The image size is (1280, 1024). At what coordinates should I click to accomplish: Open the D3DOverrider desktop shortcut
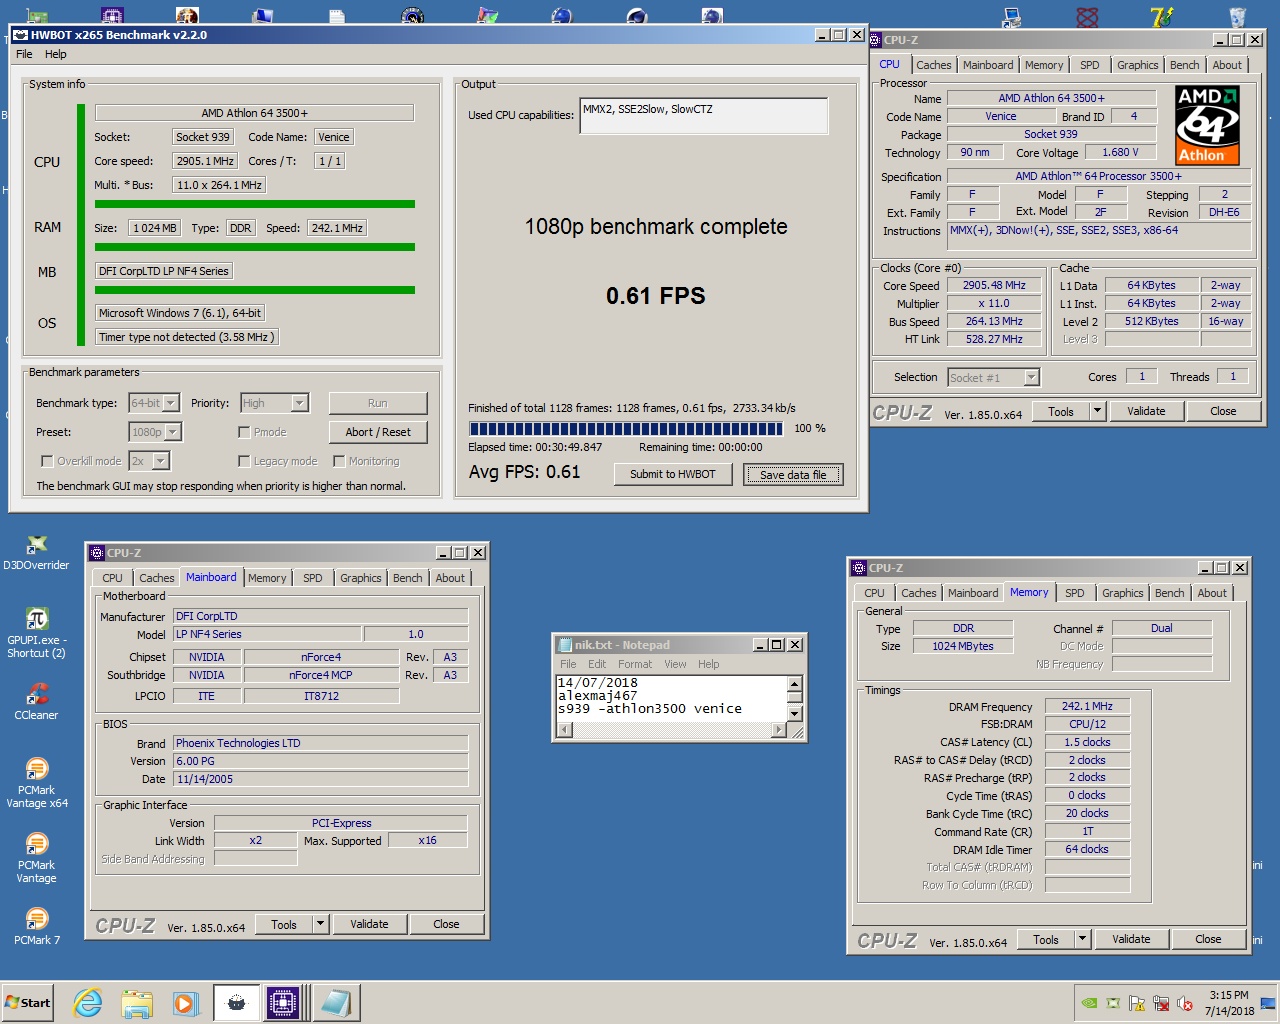pyautogui.click(x=37, y=551)
